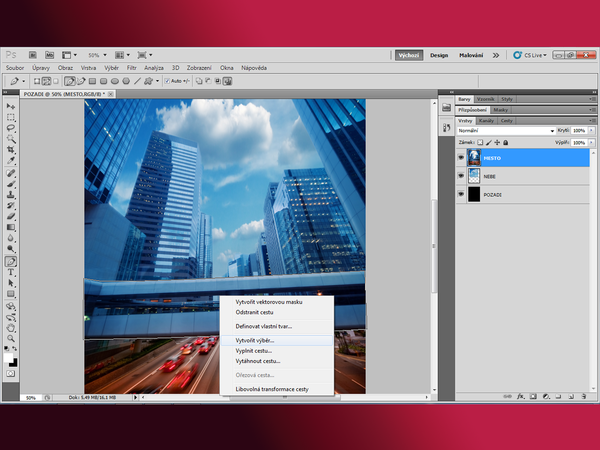Select the Pen tool in the toolbox
600x450 pixels.
click(11, 261)
